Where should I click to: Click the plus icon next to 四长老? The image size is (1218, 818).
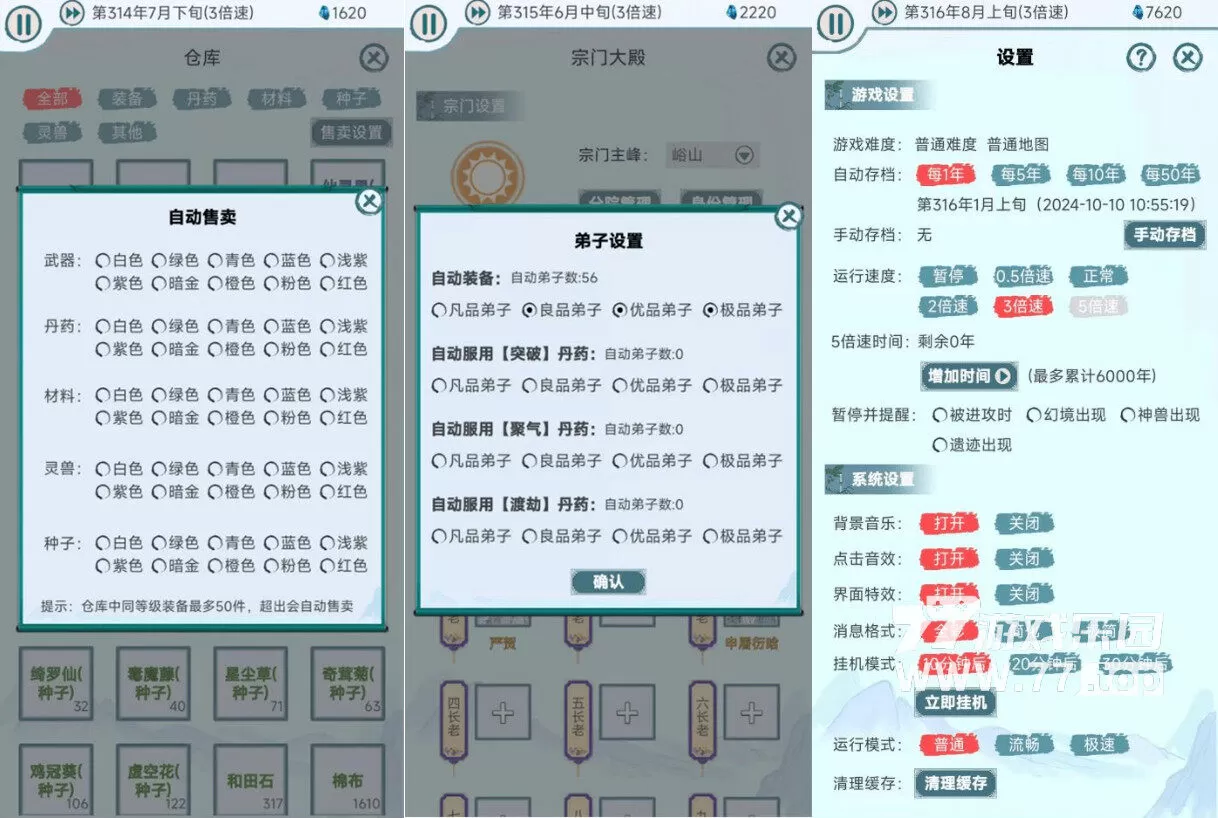[x=502, y=712]
